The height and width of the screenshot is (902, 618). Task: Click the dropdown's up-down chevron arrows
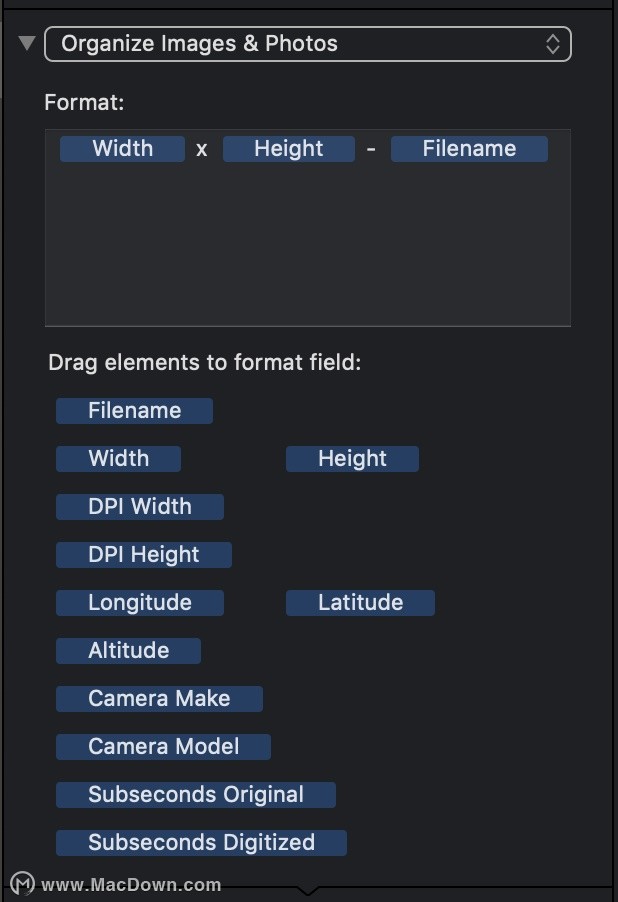point(552,44)
